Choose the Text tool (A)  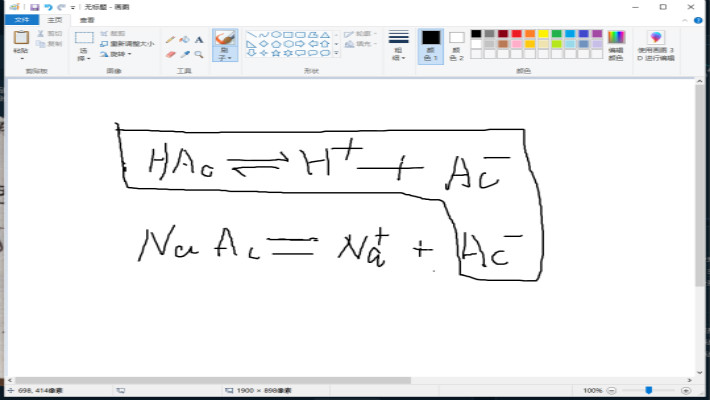pyautogui.click(x=198, y=40)
